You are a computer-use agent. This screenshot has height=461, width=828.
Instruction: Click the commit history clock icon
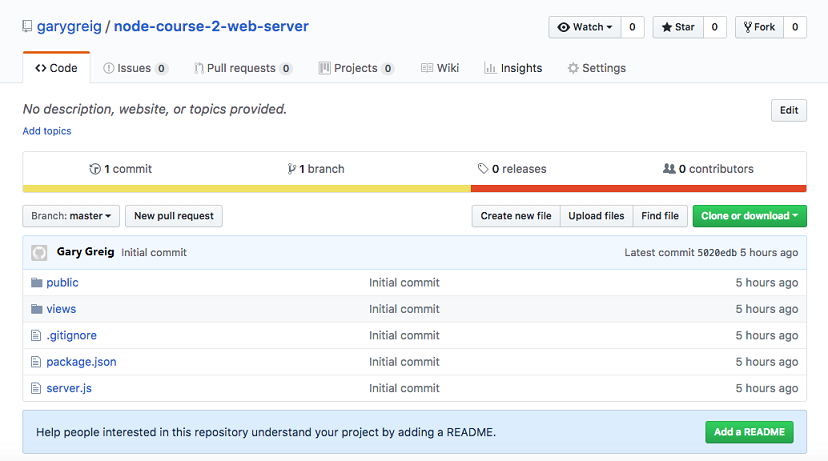click(x=95, y=169)
